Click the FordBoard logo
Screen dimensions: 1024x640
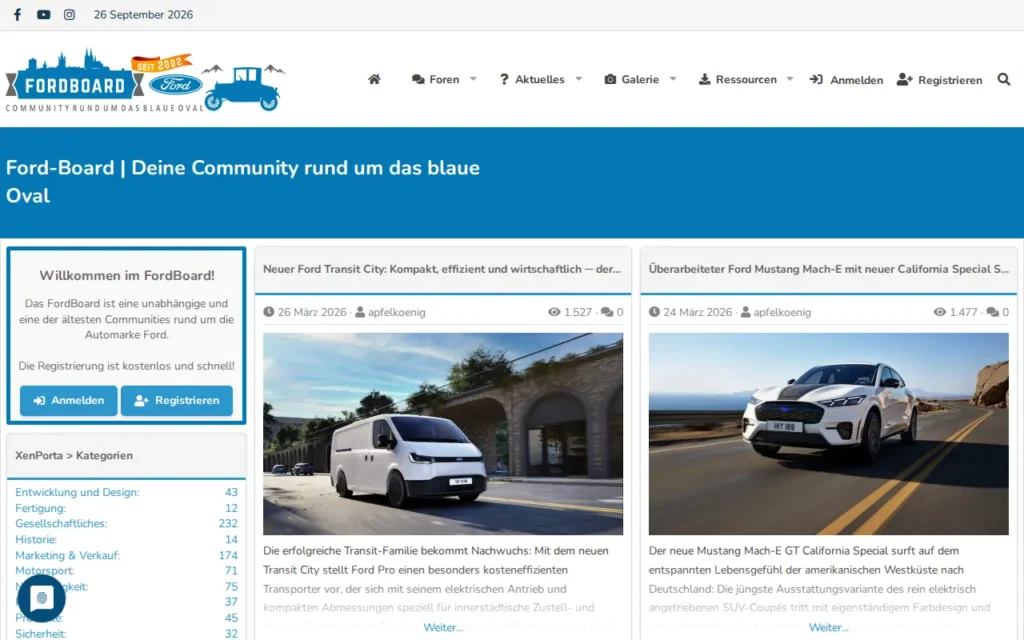[x=145, y=80]
